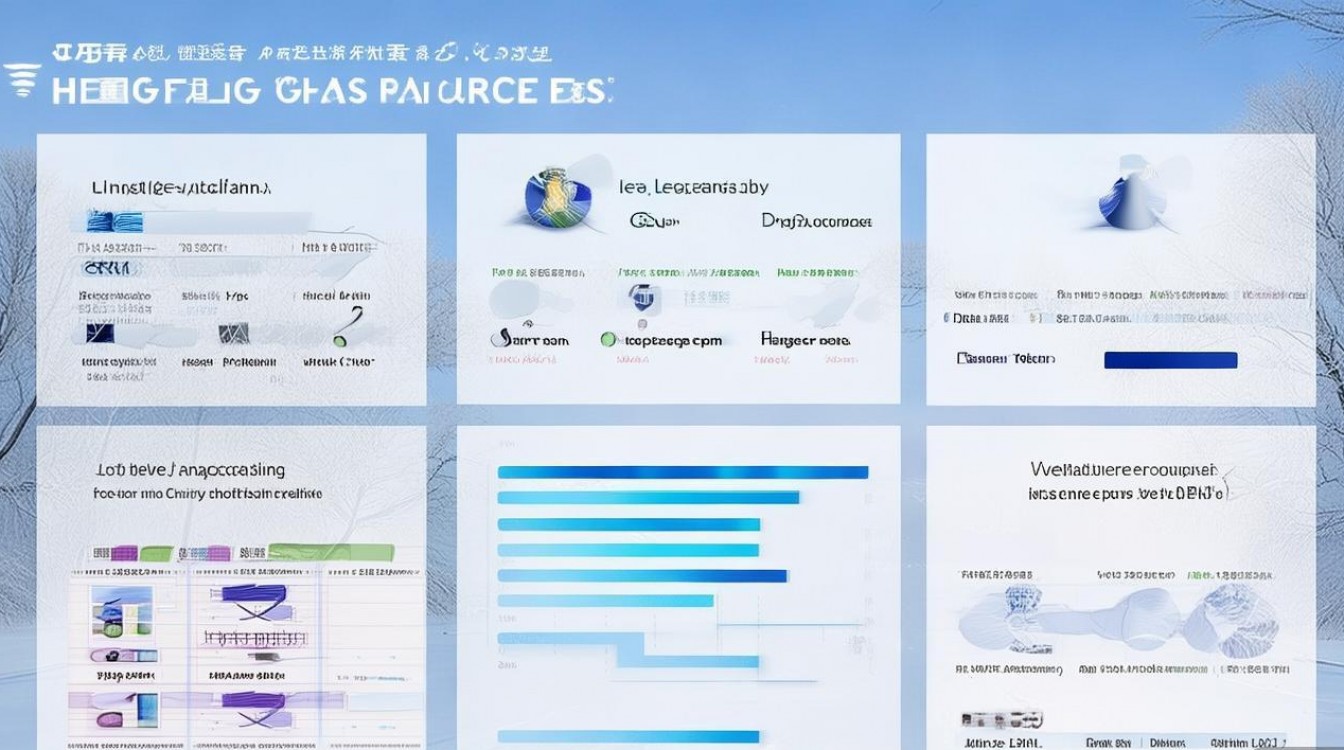Toggle the green circle beside "topteage cpm"
The image size is (1344, 750).
click(x=608, y=340)
